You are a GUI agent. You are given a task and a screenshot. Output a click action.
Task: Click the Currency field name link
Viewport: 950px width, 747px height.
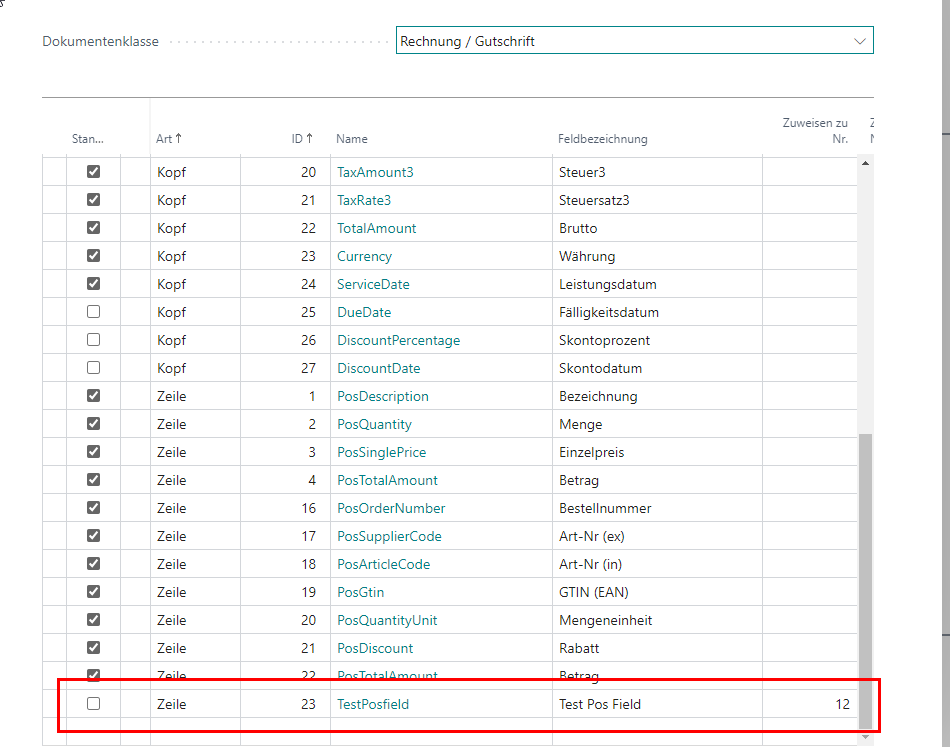[364, 256]
